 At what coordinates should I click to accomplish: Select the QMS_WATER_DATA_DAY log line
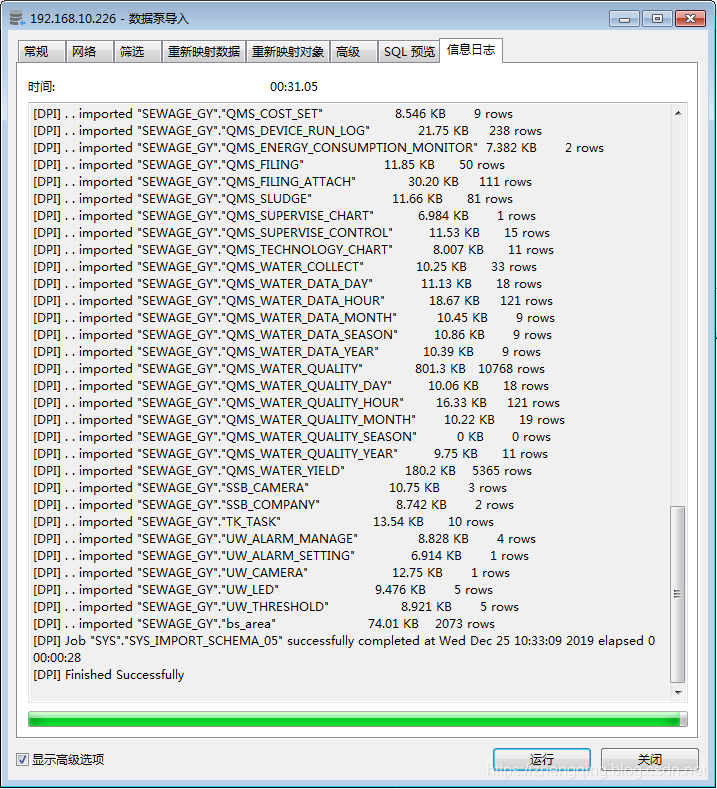click(x=287, y=284)
